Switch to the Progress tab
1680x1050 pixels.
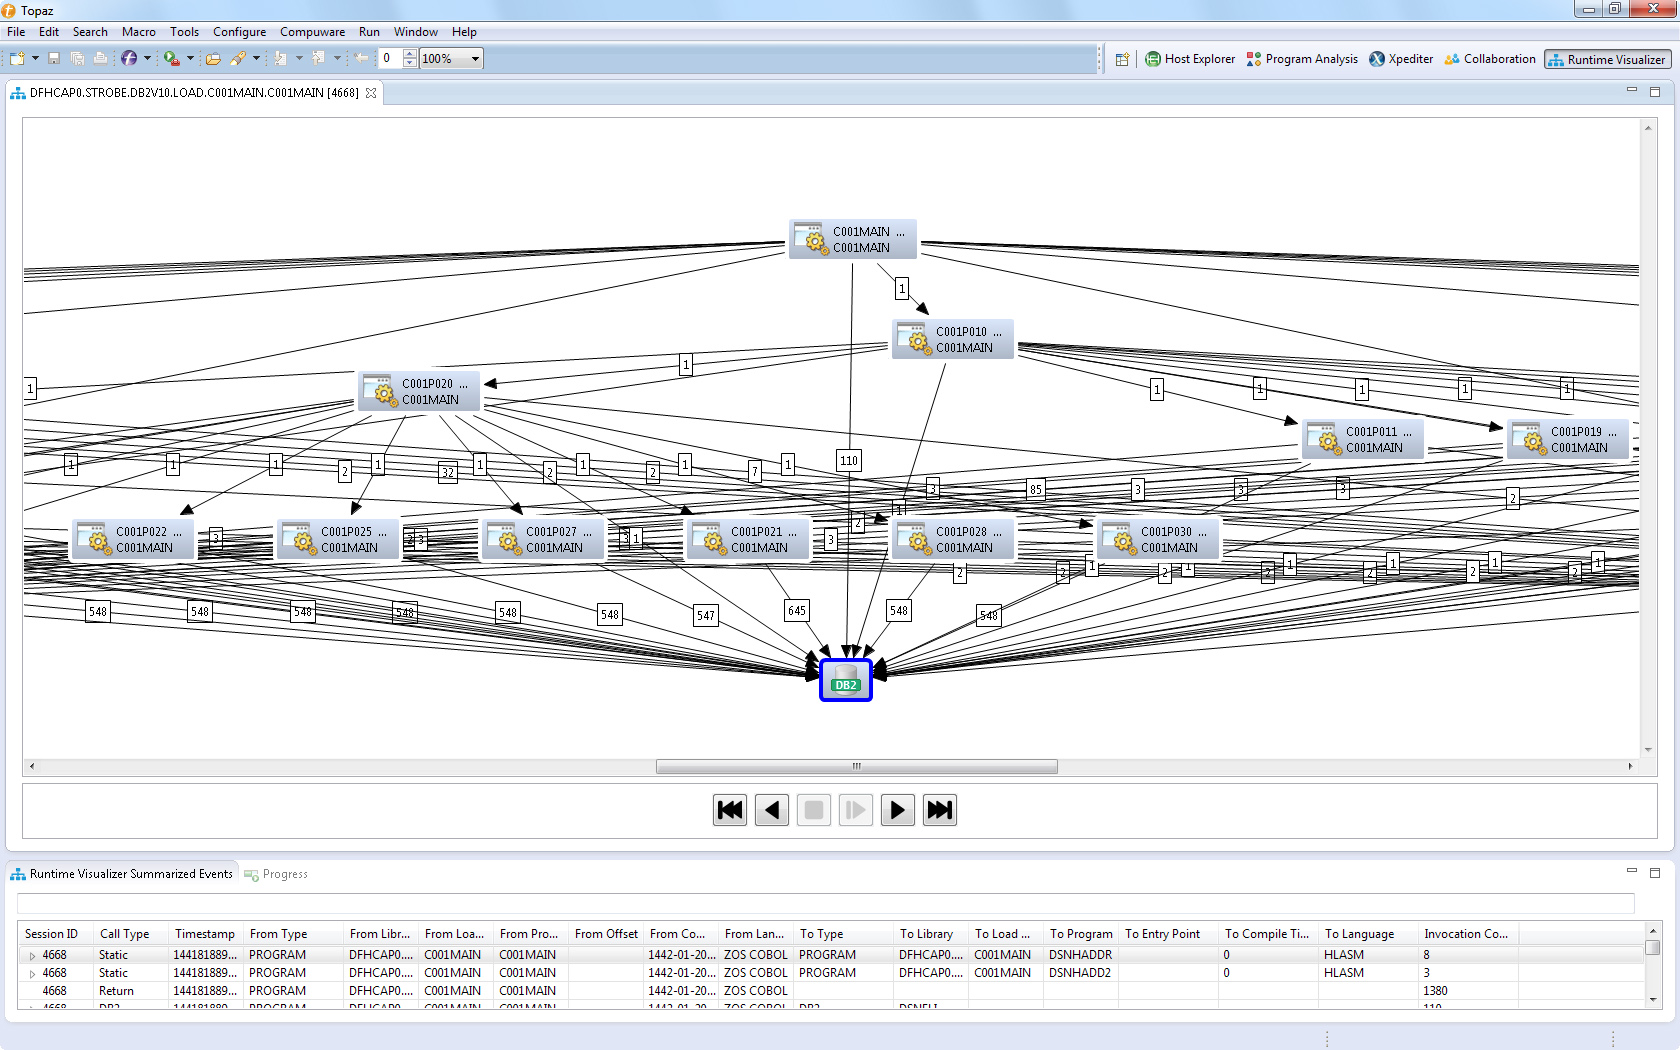coord(285,873)
